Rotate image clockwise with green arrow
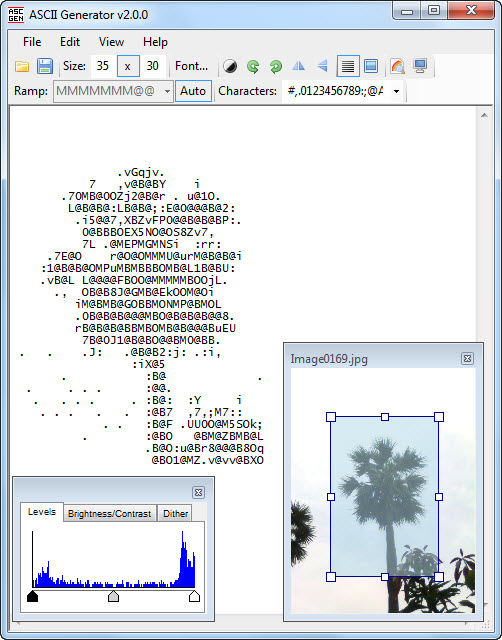 pyautogui.click(x=276, y=66)
